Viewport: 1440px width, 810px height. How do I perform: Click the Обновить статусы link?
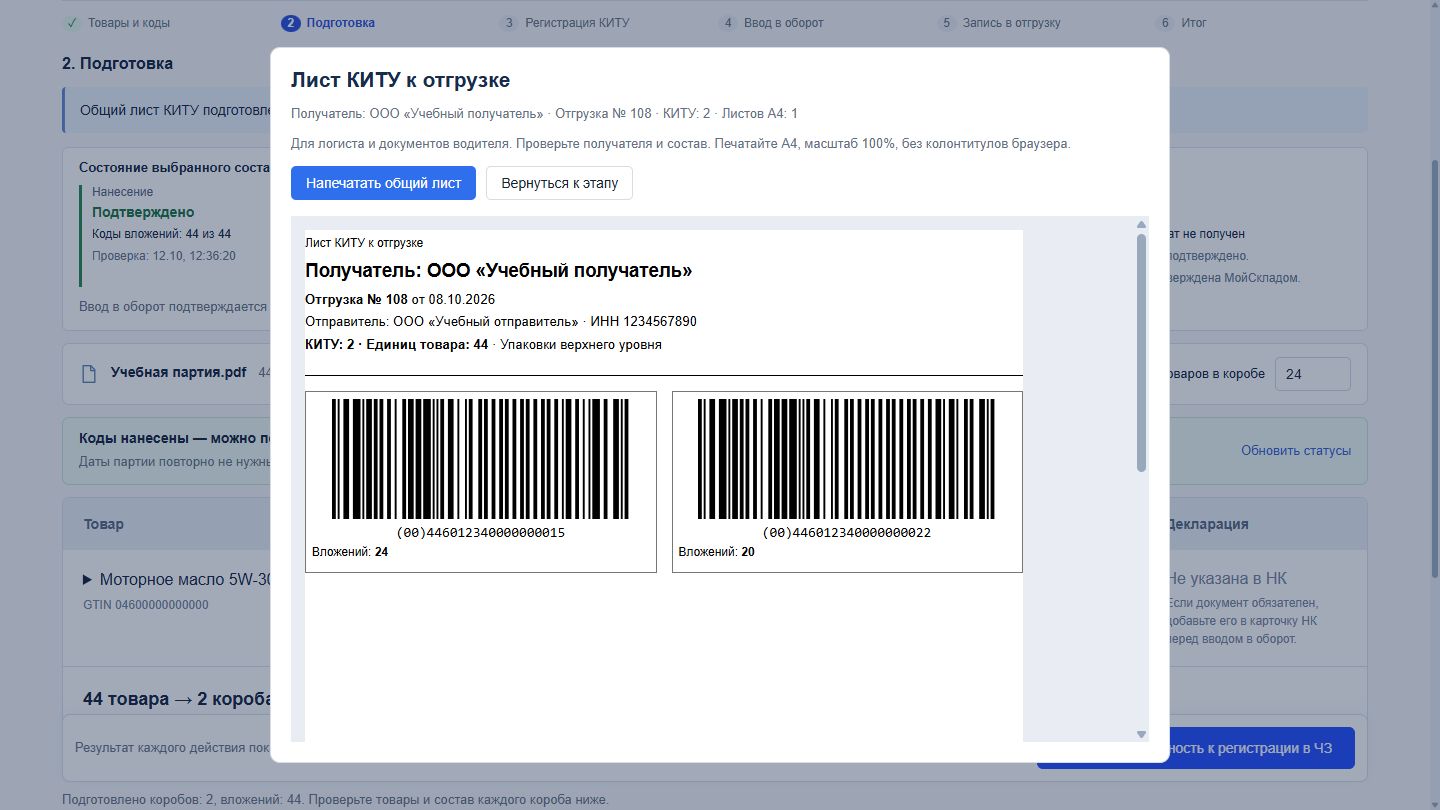click(x=1296, y=450)
